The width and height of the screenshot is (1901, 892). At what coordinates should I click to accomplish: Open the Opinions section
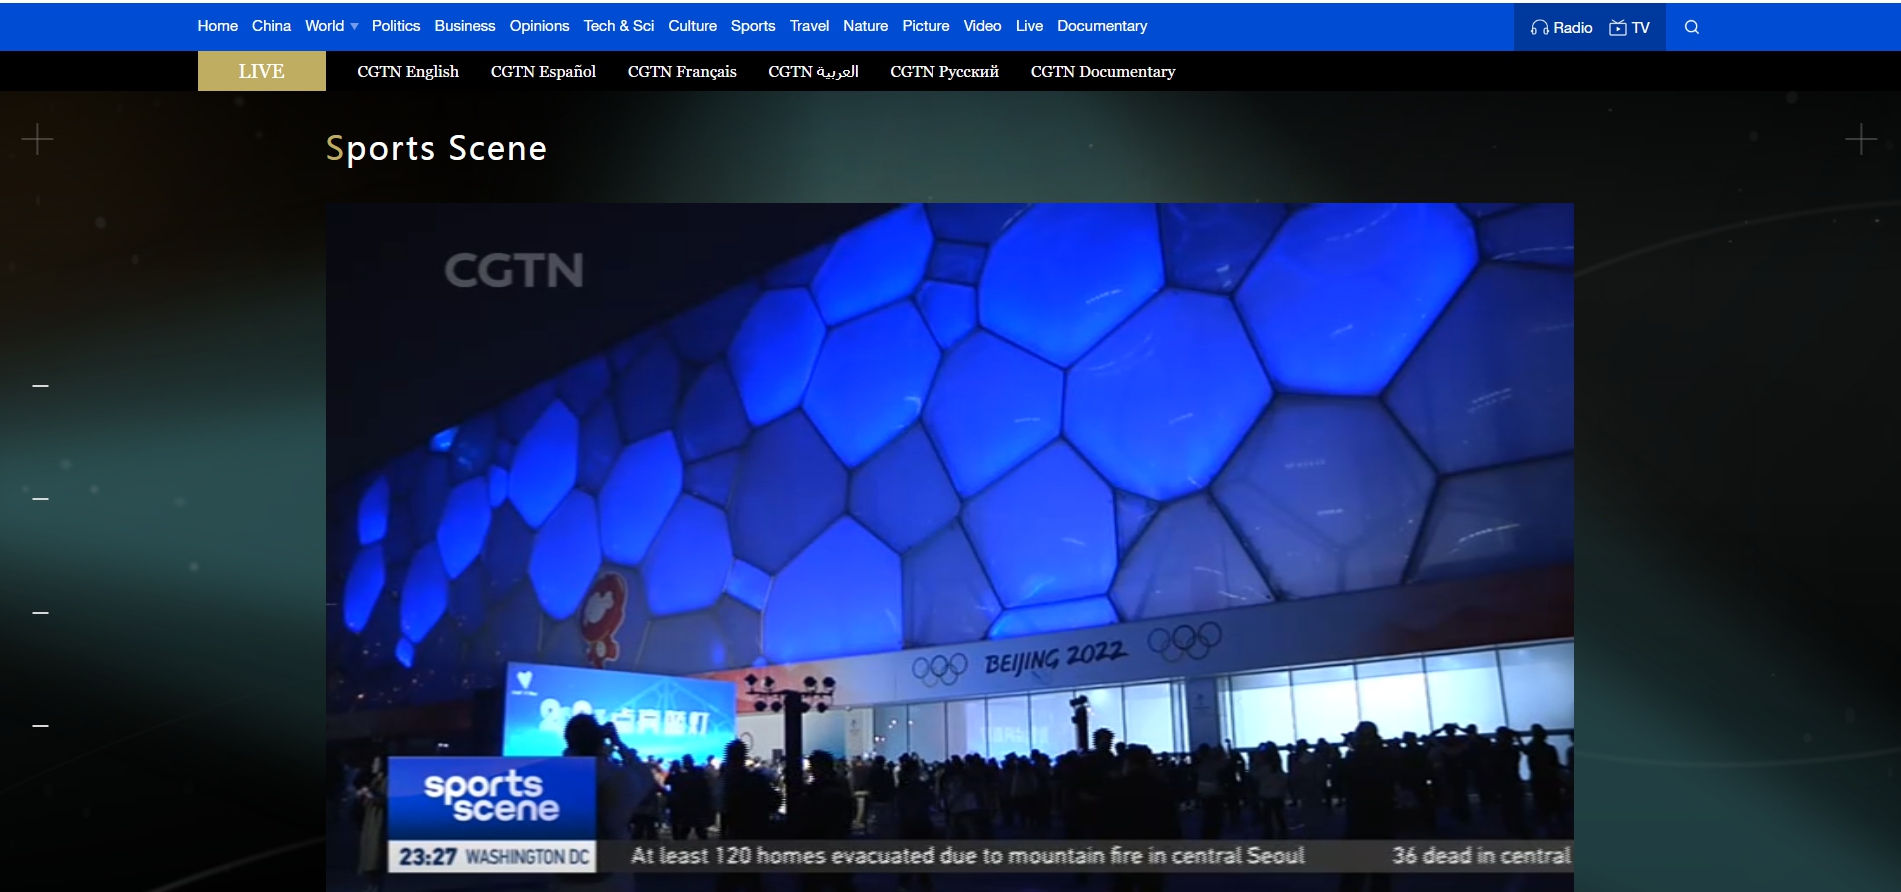(x=539, y=26)
